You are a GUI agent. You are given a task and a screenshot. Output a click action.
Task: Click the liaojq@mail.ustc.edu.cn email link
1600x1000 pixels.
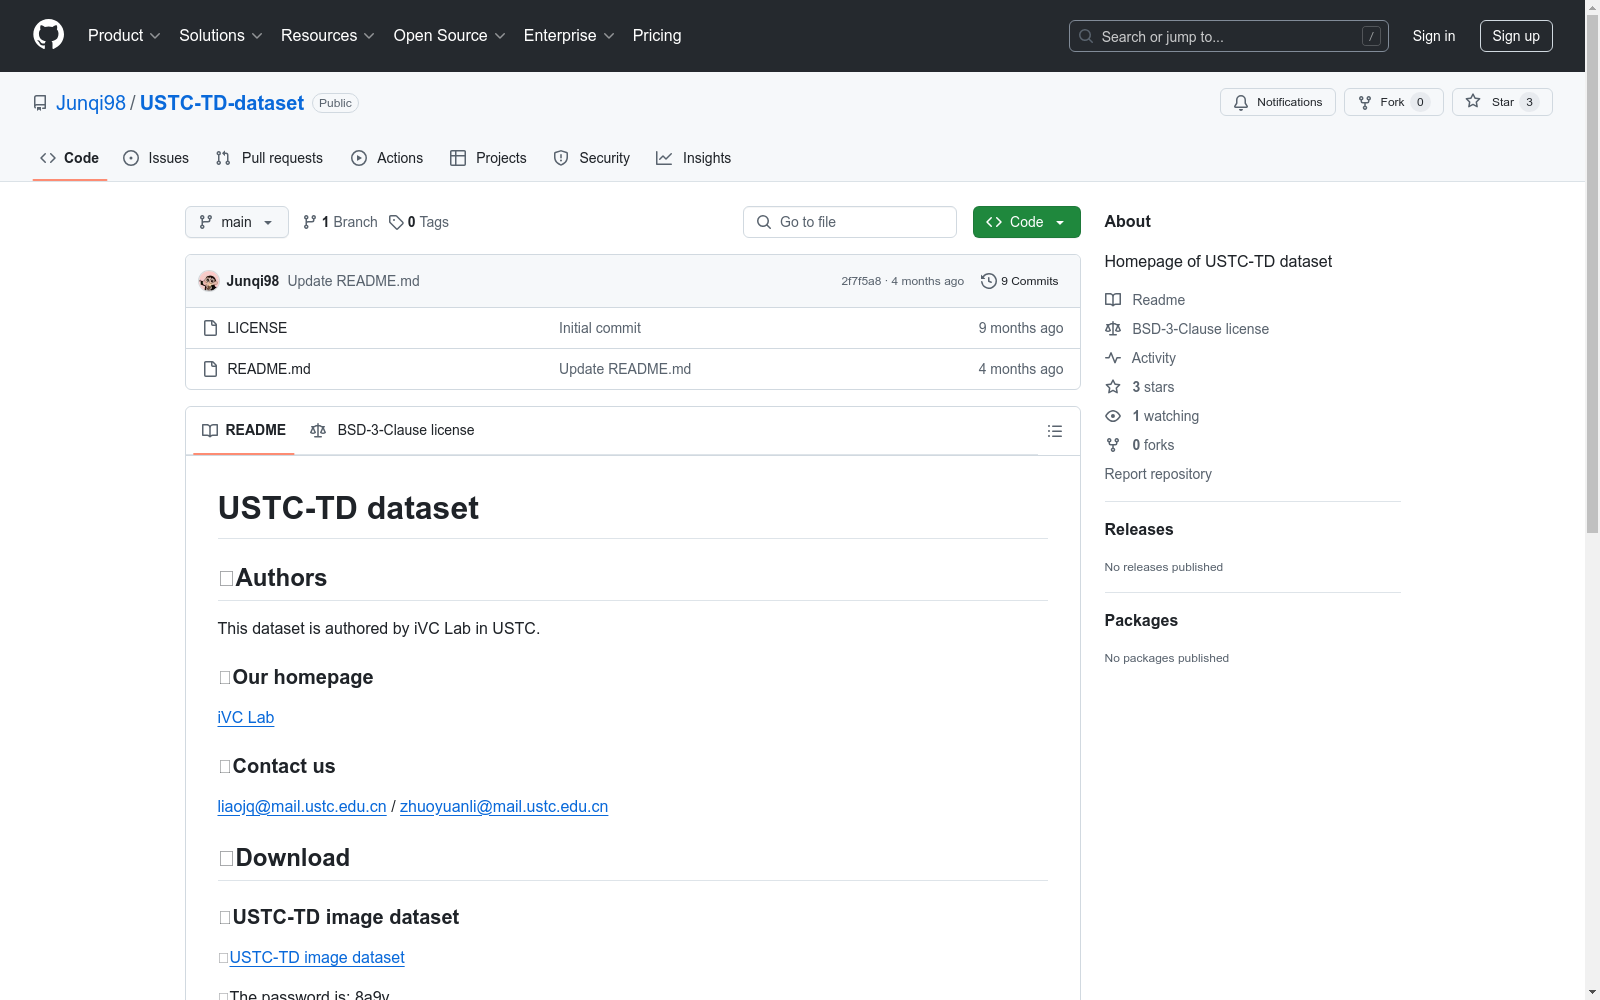pyautogui.click(x=301, y=806)
